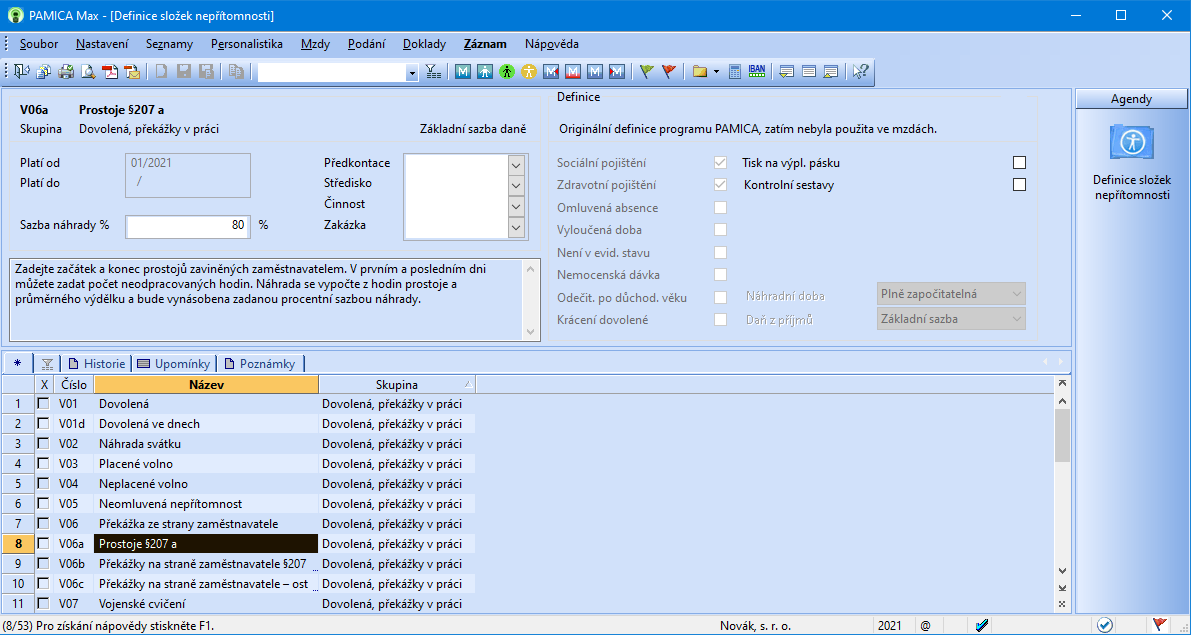The height and width of the screenshot is (635, 1191).
Task: Open the Náhradní doba dropdown
Action: click(950, 294)
